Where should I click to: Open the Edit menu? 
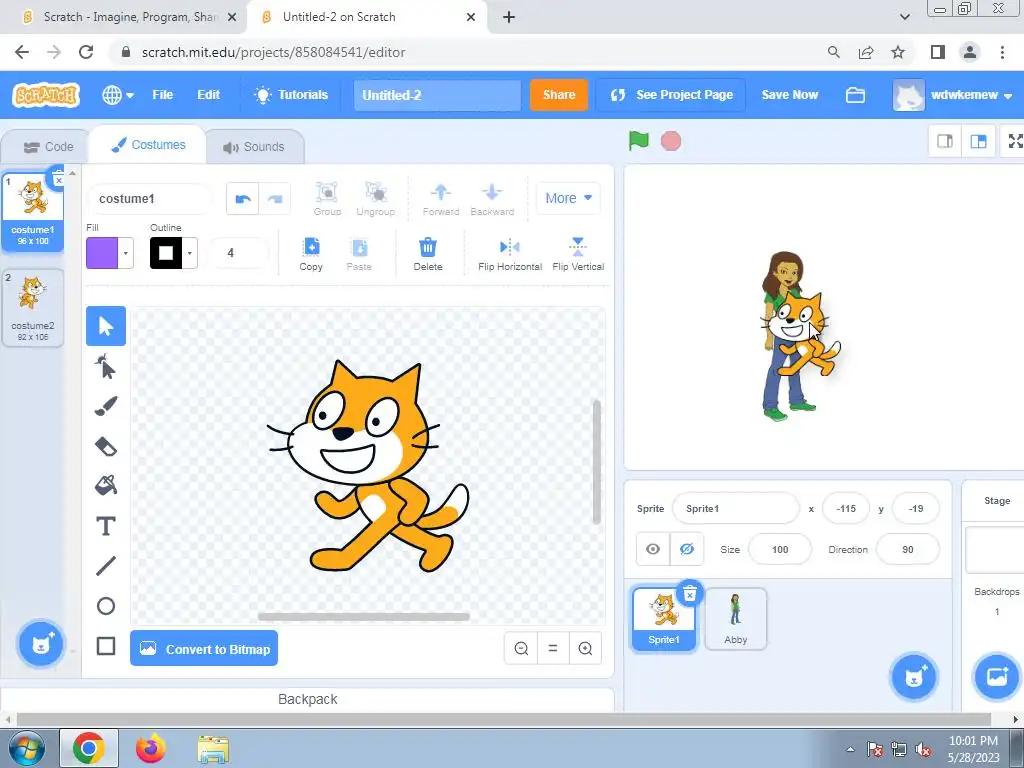(x=208, y=95)
